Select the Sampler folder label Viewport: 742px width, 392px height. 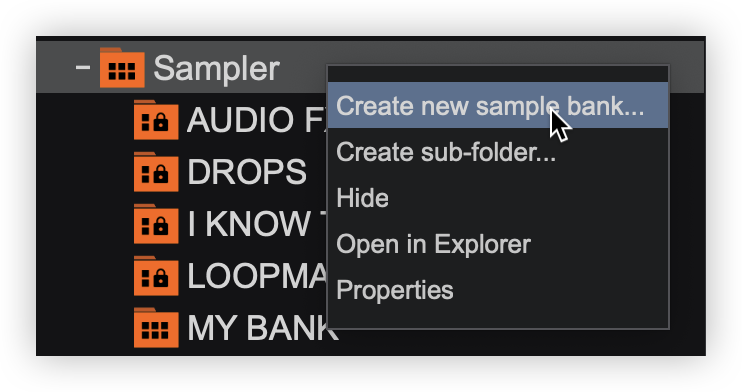tap(217, 69)
